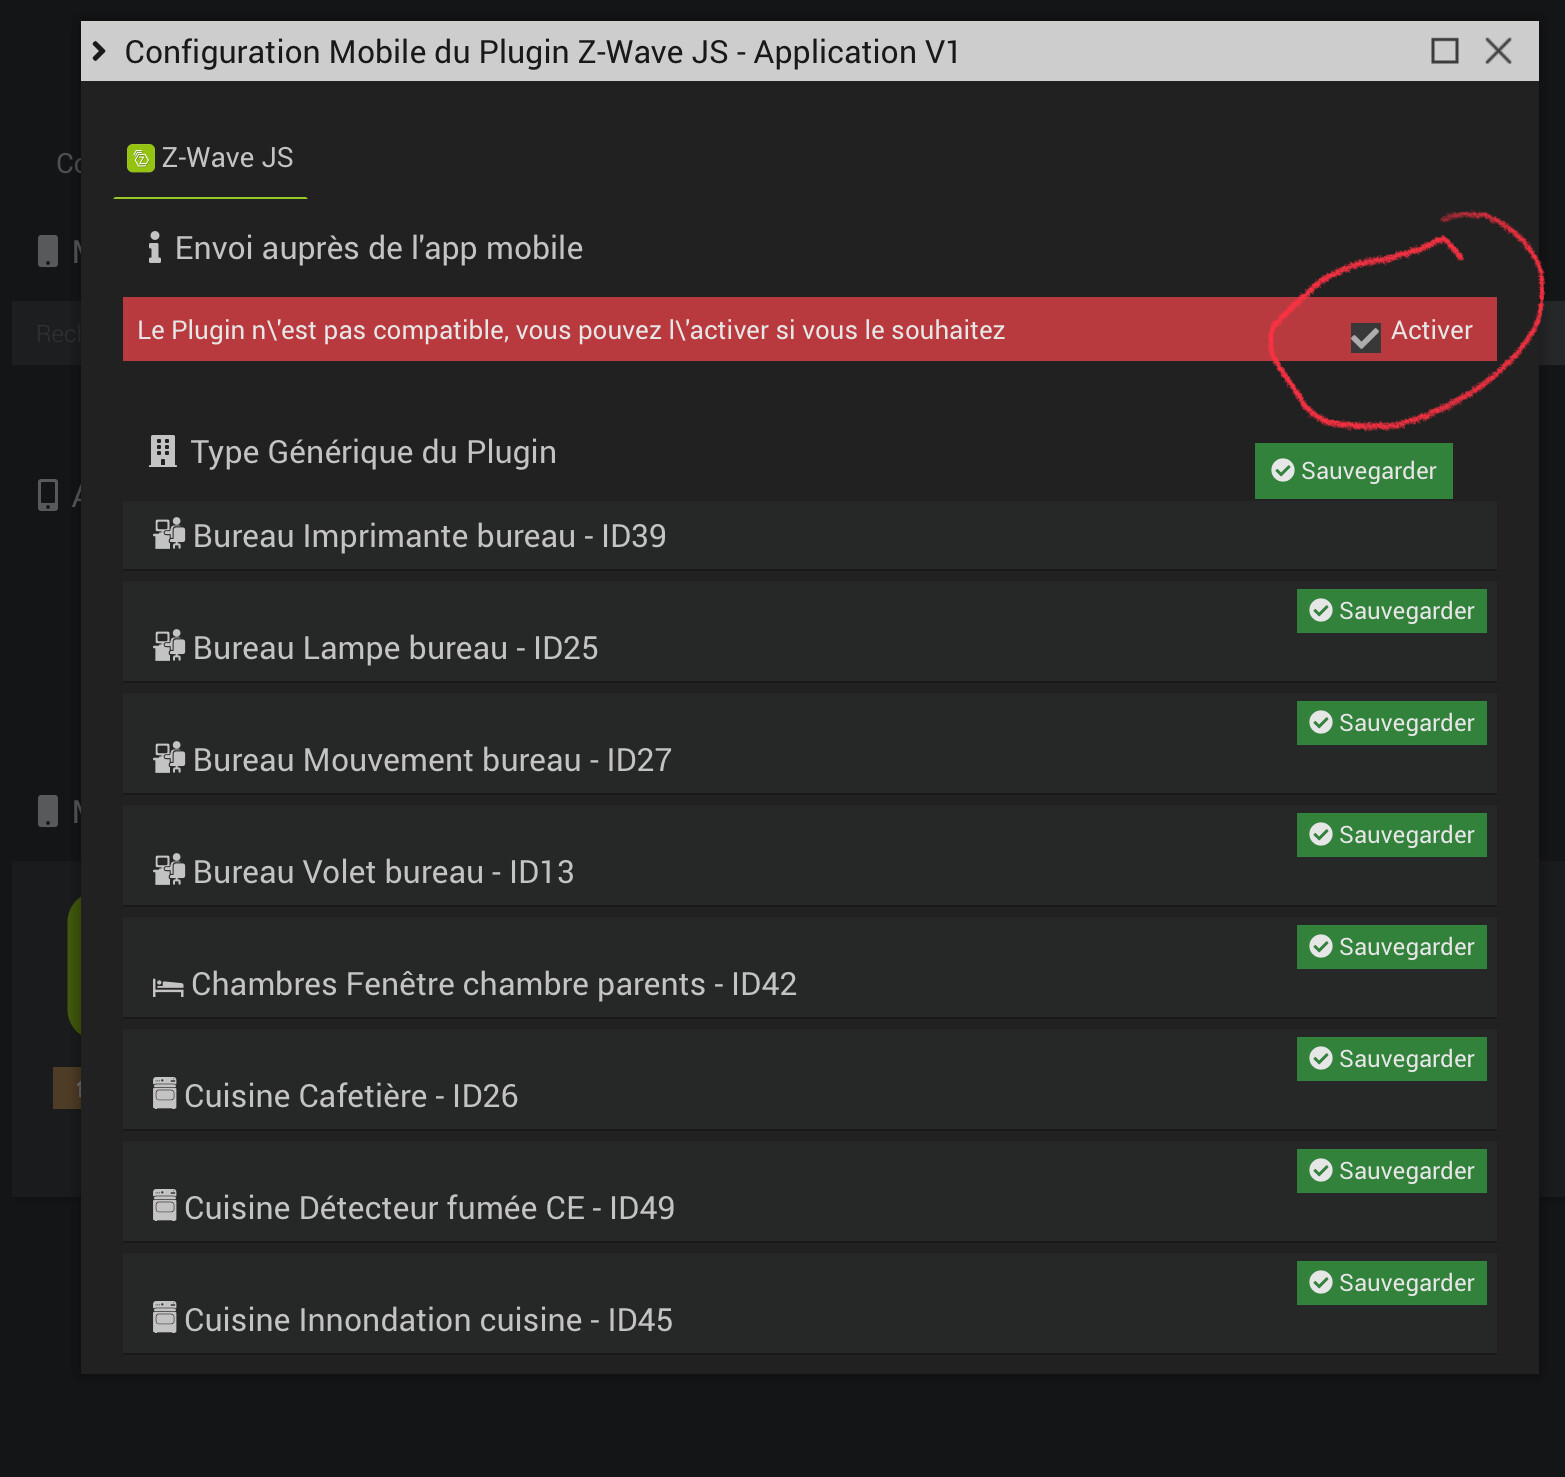Click the office icon beside Bureau Volet bureau
This screenshot has height=1477, width=1565.
pos(169,870)
